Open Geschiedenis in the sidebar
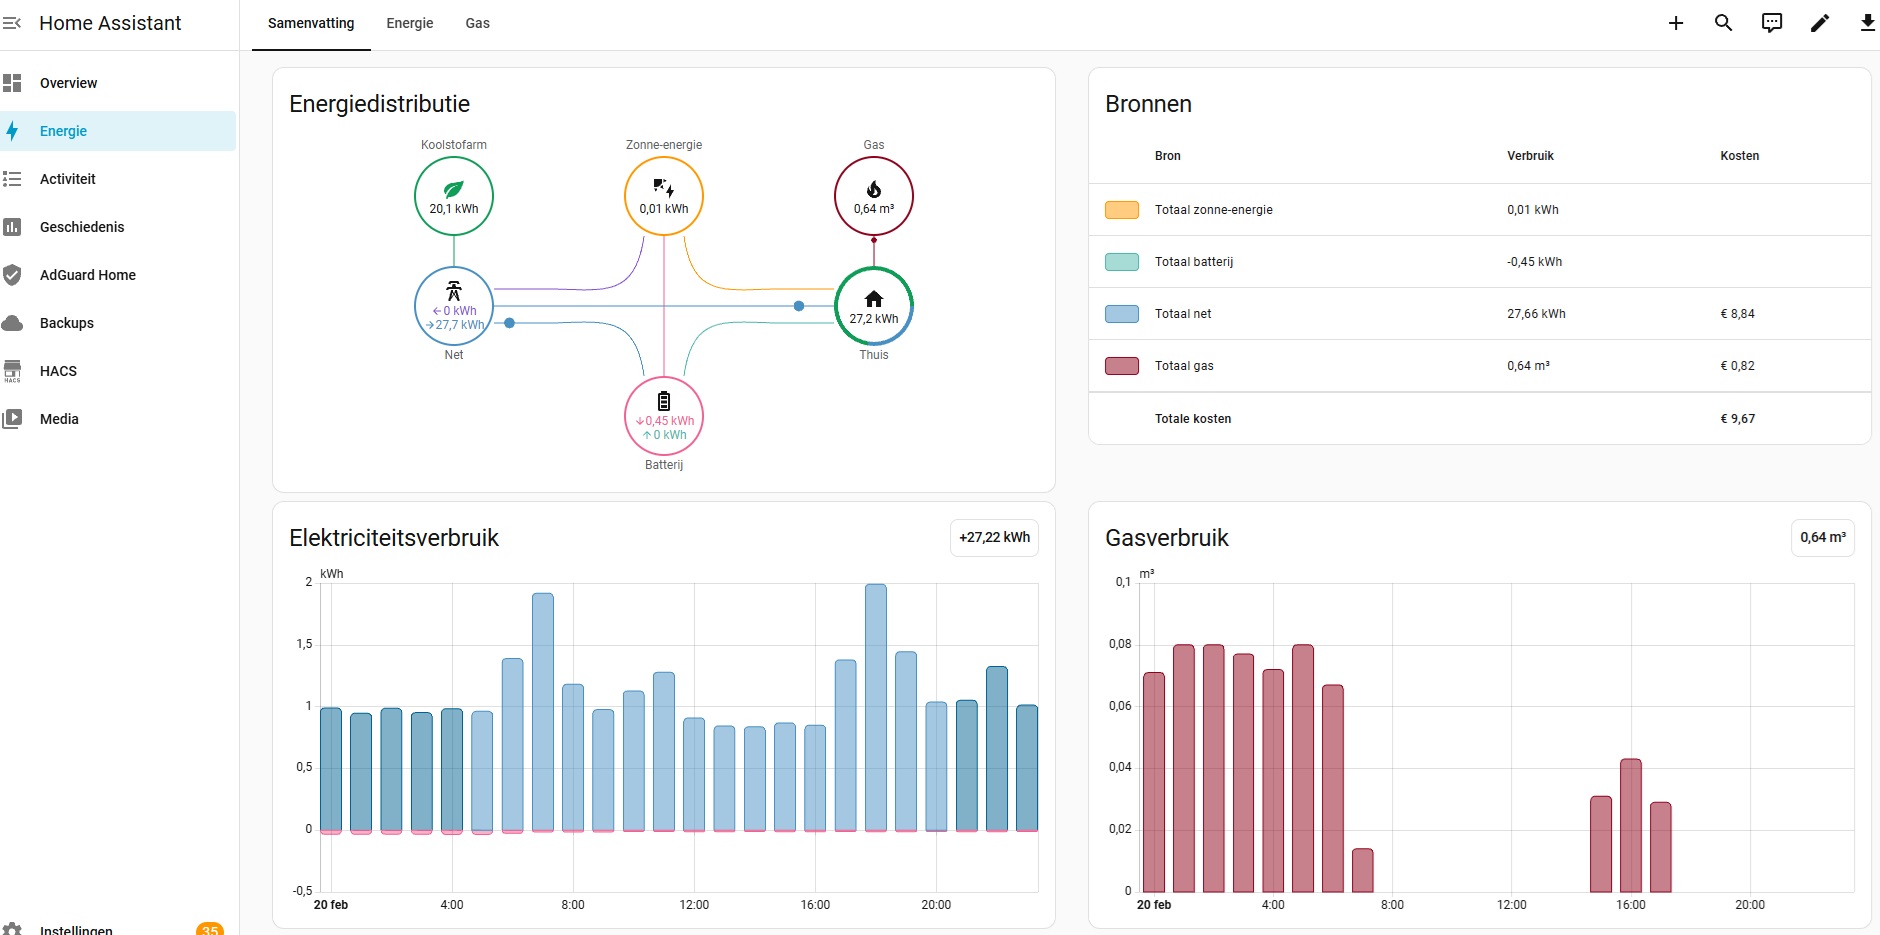The width and height of the screenshot is (1880, 935). click(x=82, y=227)
